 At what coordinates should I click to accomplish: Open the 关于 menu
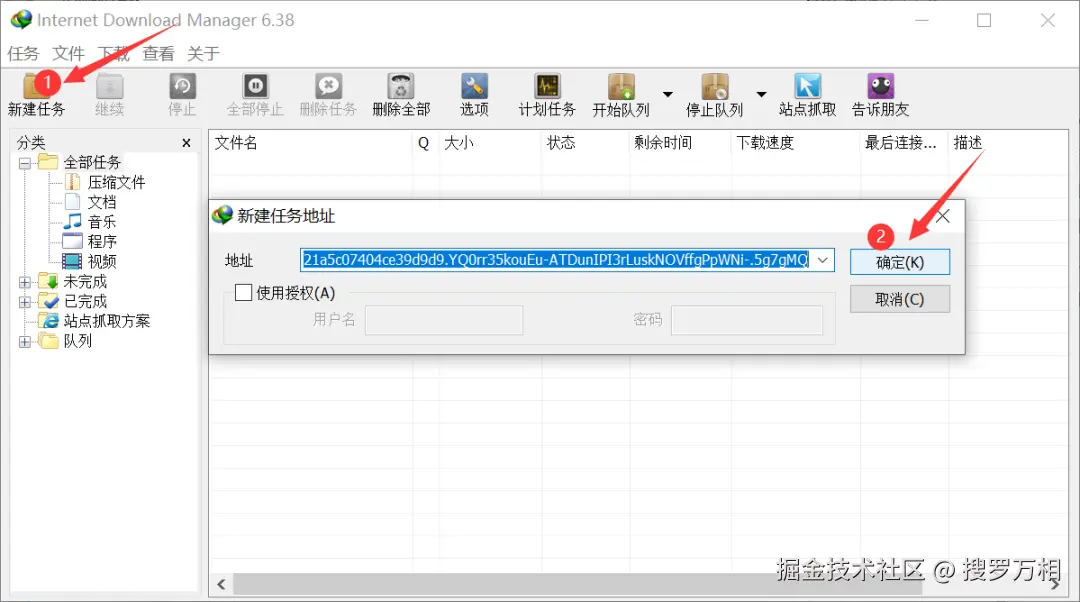[x=203, y=54]
